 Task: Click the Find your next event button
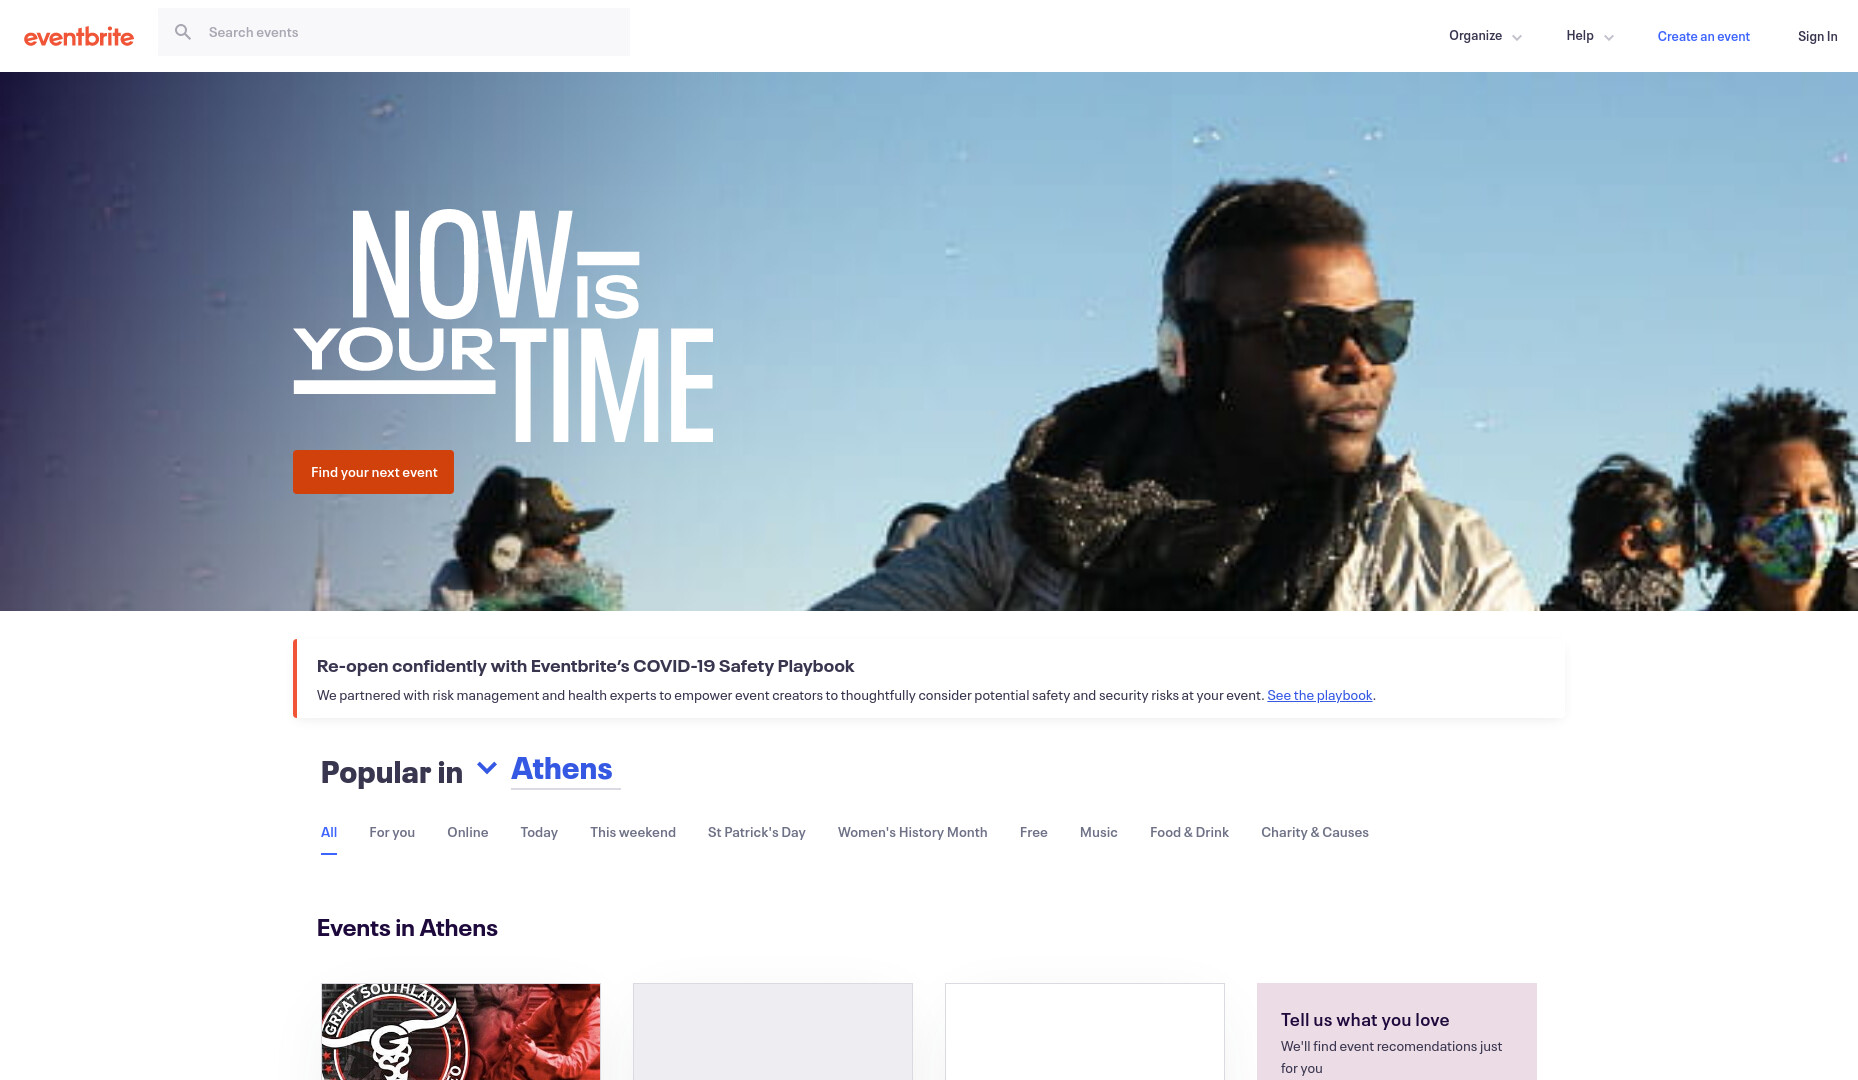tap(373, 472)
